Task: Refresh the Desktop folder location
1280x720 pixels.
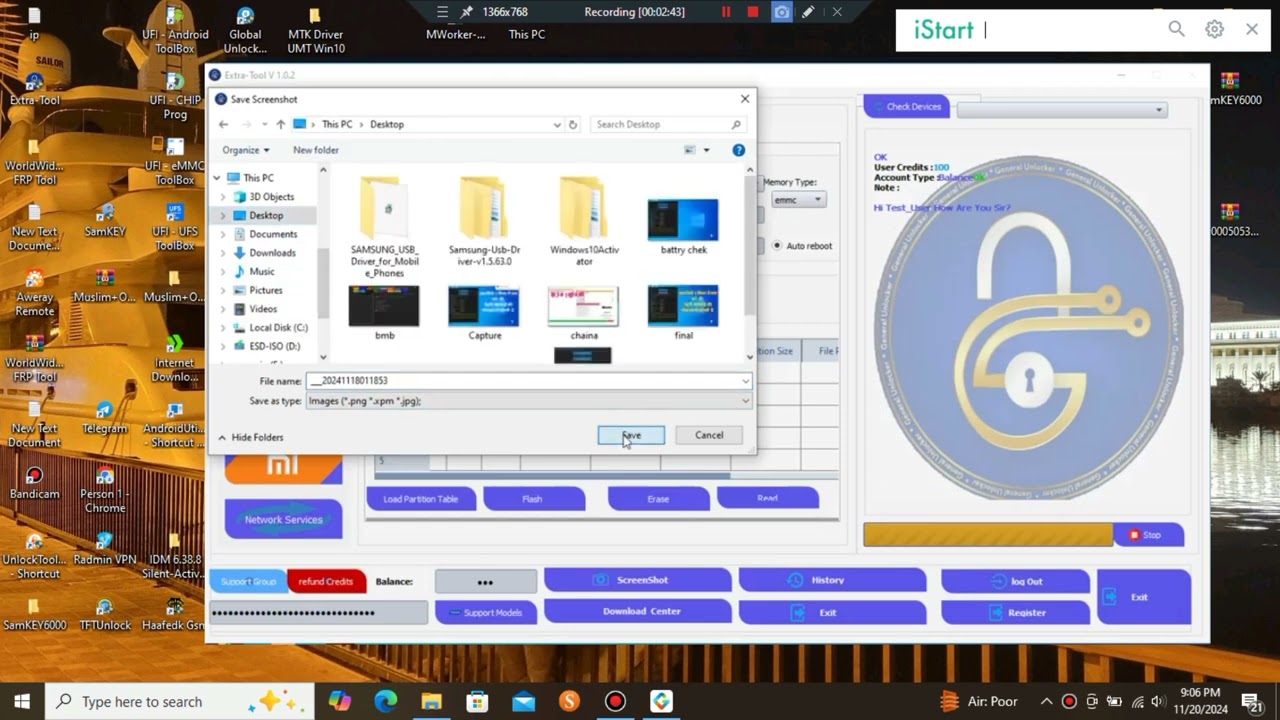Action: [x=573, y=125]
